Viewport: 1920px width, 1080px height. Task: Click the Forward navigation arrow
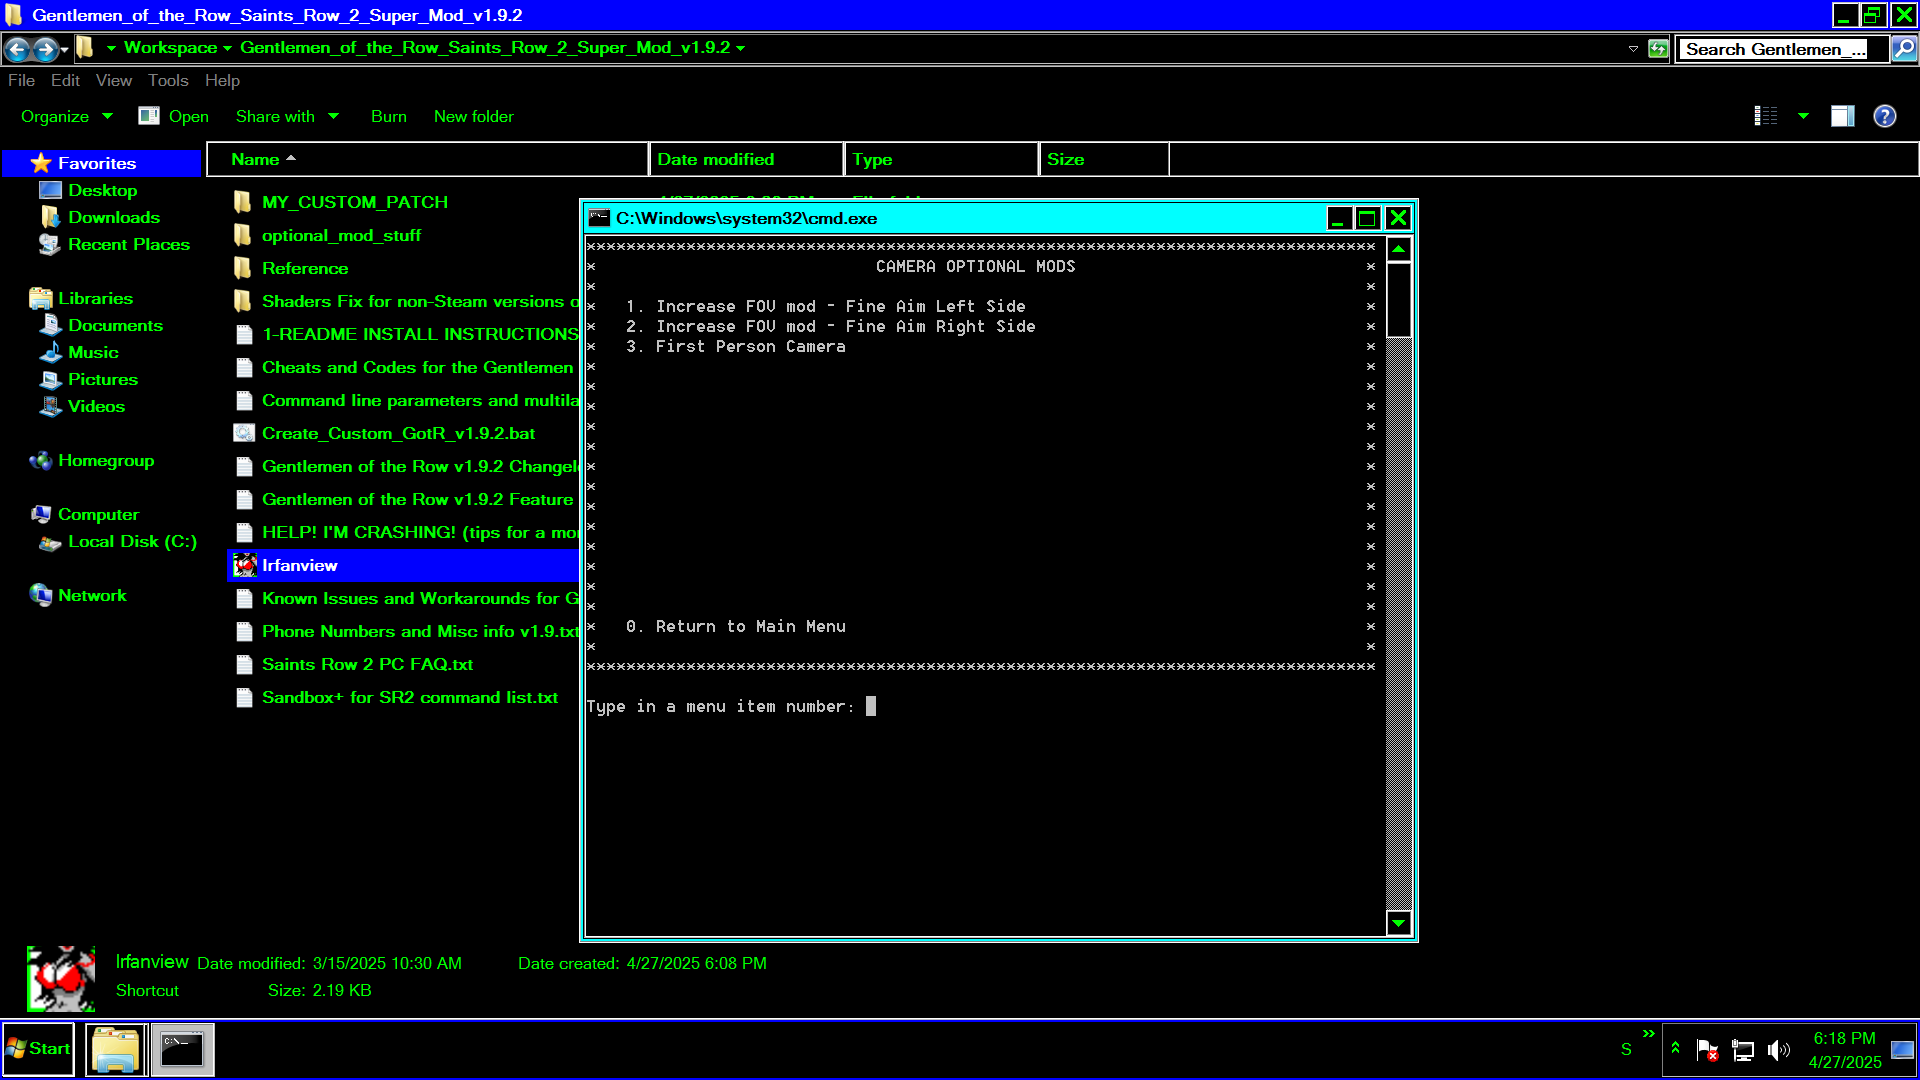pyautogui.click(x=45, y=48)
